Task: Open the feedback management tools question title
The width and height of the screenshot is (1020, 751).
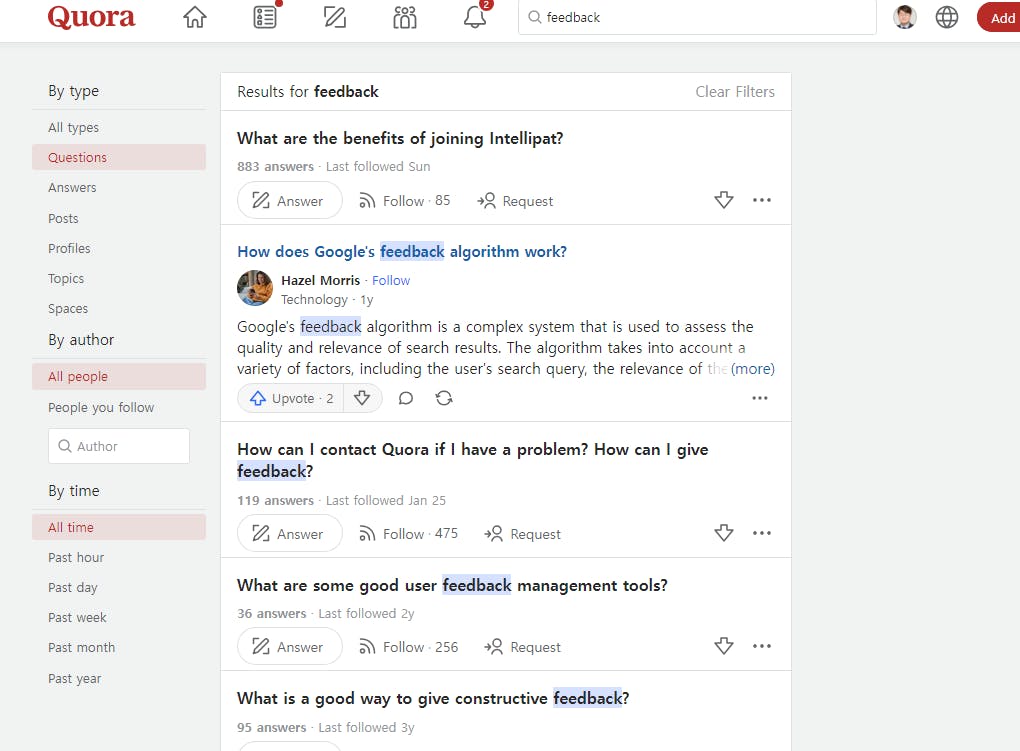Action: coord(452,586)
